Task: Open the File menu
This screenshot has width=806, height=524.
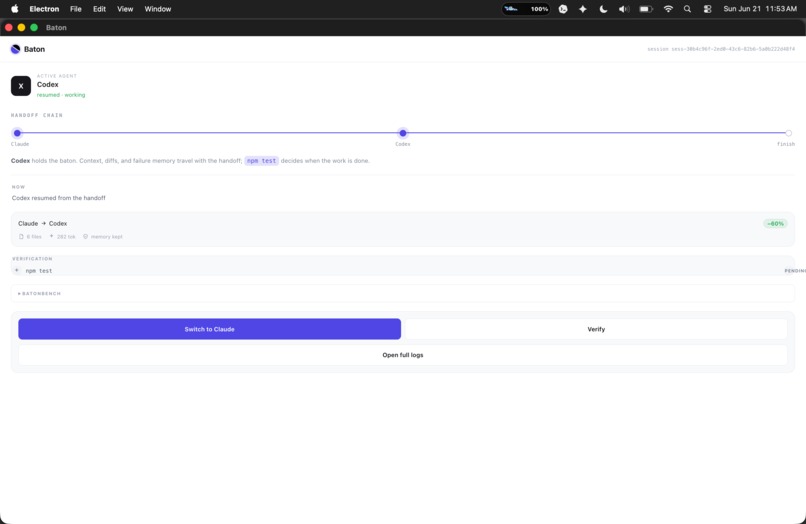Action: [x=76, y=9]
